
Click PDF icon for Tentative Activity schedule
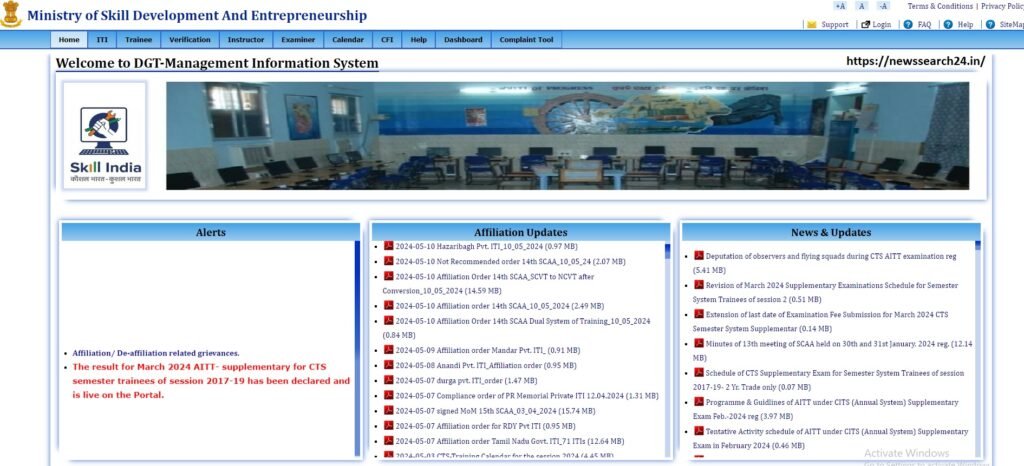[x=699, y=431]
